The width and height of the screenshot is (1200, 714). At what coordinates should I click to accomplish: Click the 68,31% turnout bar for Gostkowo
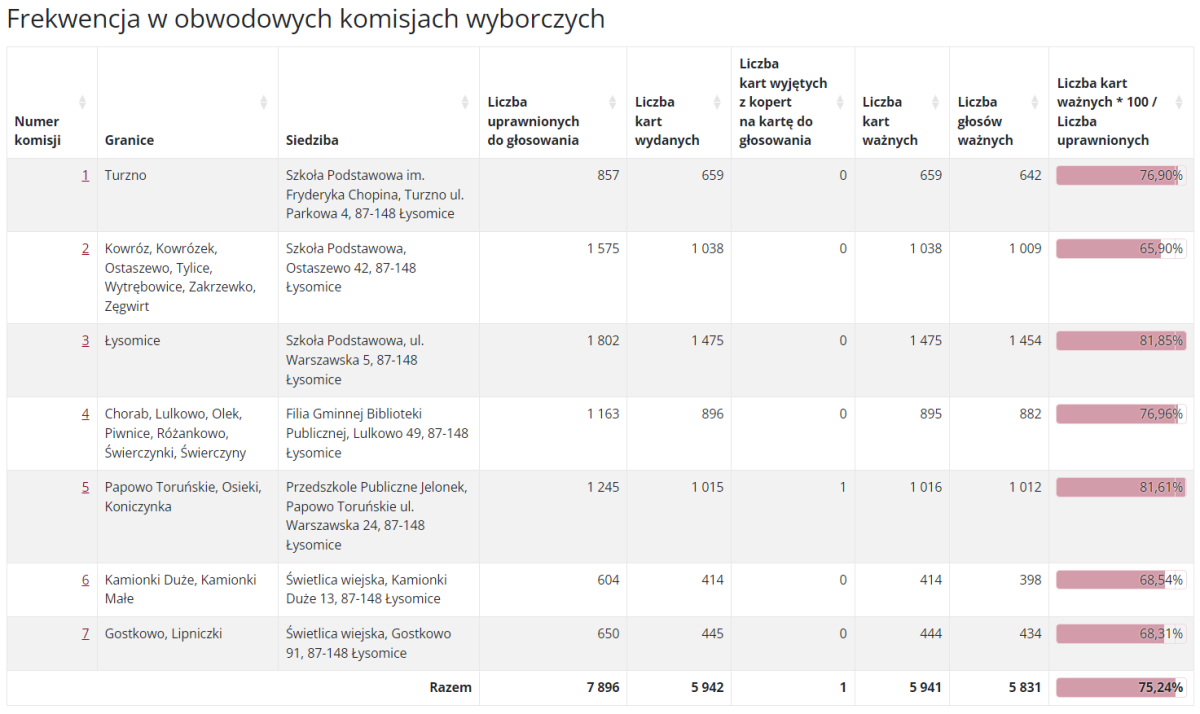pyautogui.click(x=1121, y=634)
